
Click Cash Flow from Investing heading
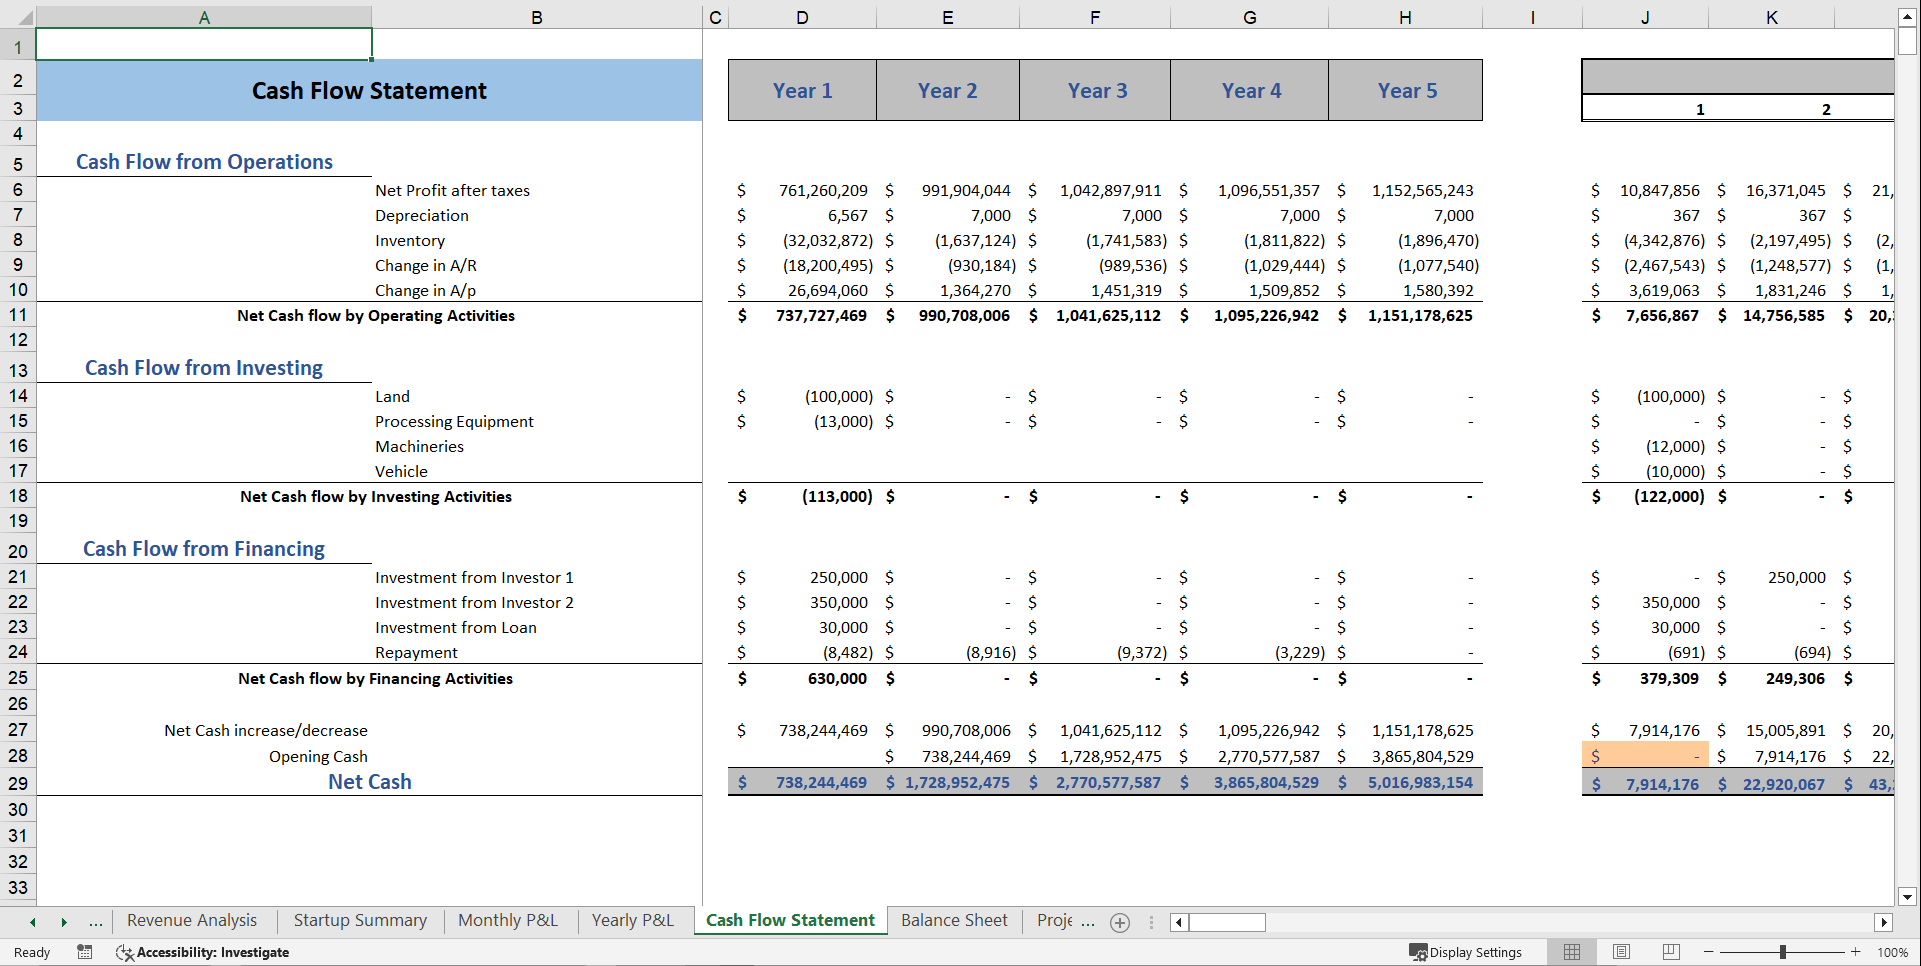pyautogui.click(x=204, y=367)
